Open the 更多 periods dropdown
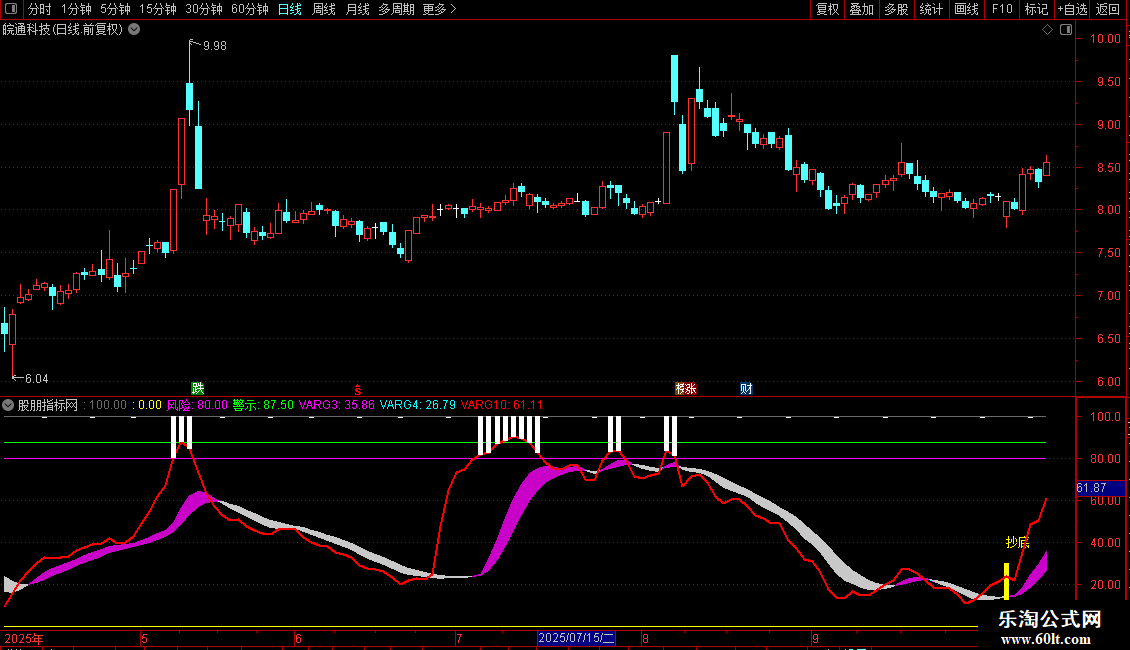1130x650 pixels. click(439, 9)
